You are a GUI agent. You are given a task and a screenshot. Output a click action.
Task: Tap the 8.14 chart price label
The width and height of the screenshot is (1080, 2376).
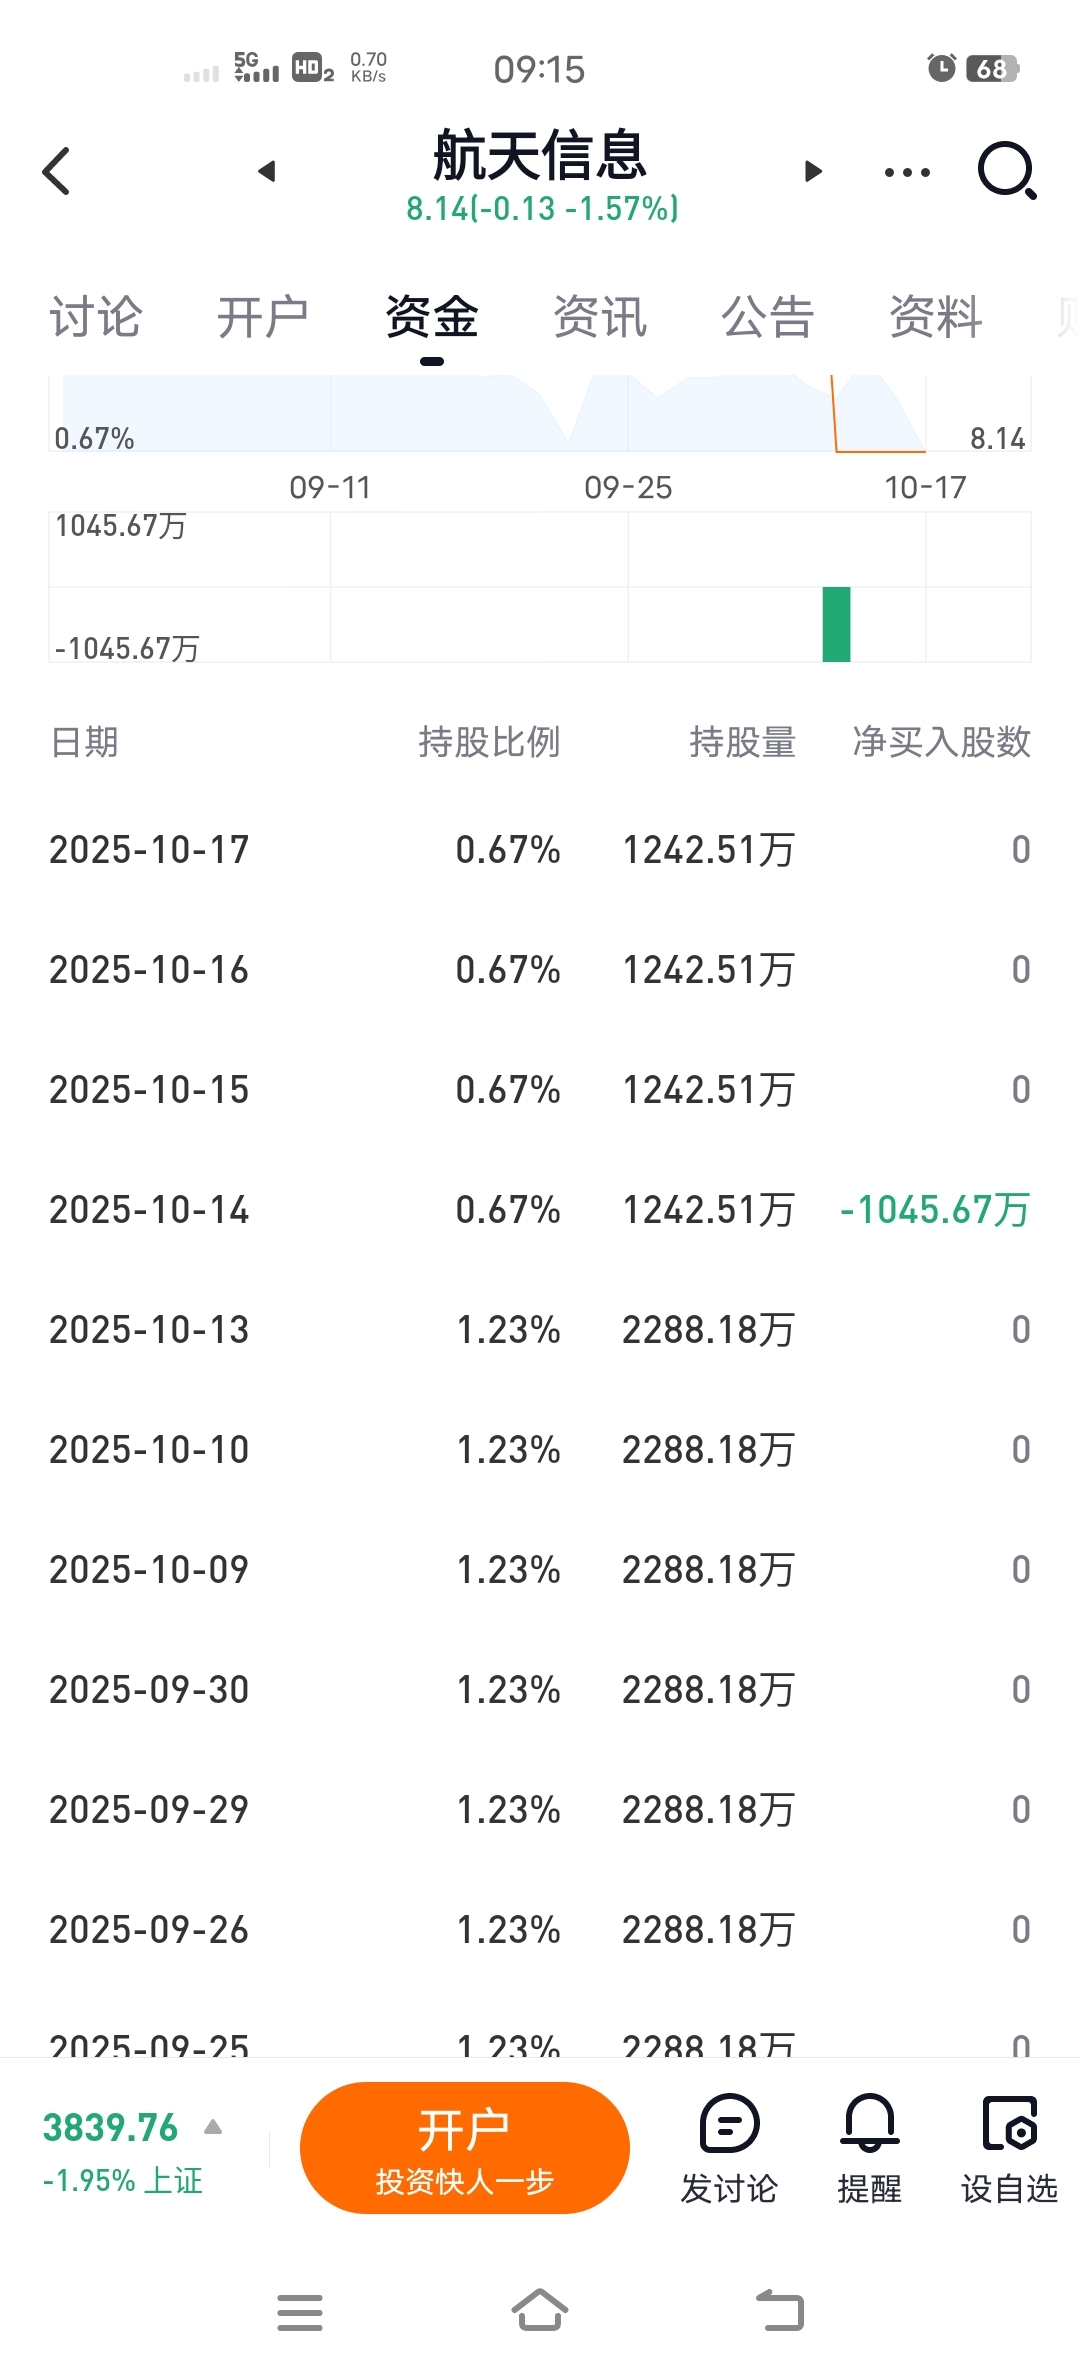[x=997, y=438]
